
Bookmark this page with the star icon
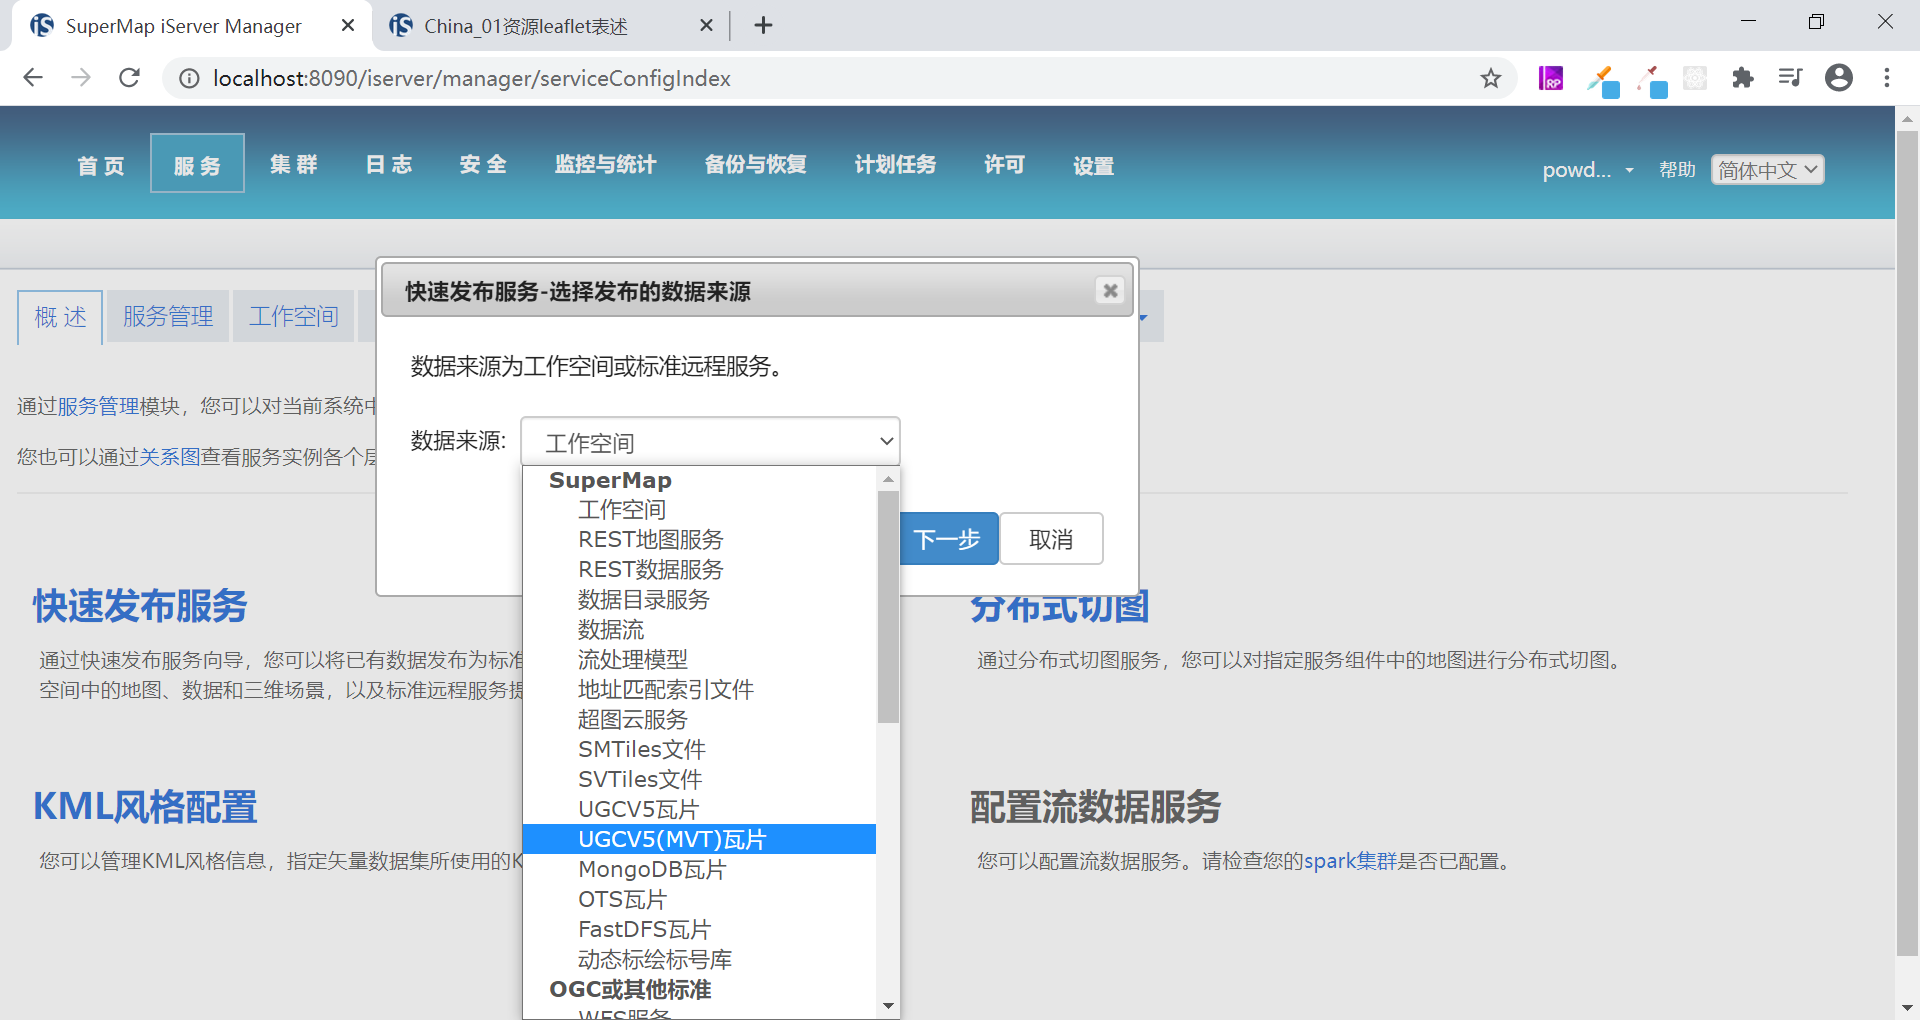click(1490, 78)
